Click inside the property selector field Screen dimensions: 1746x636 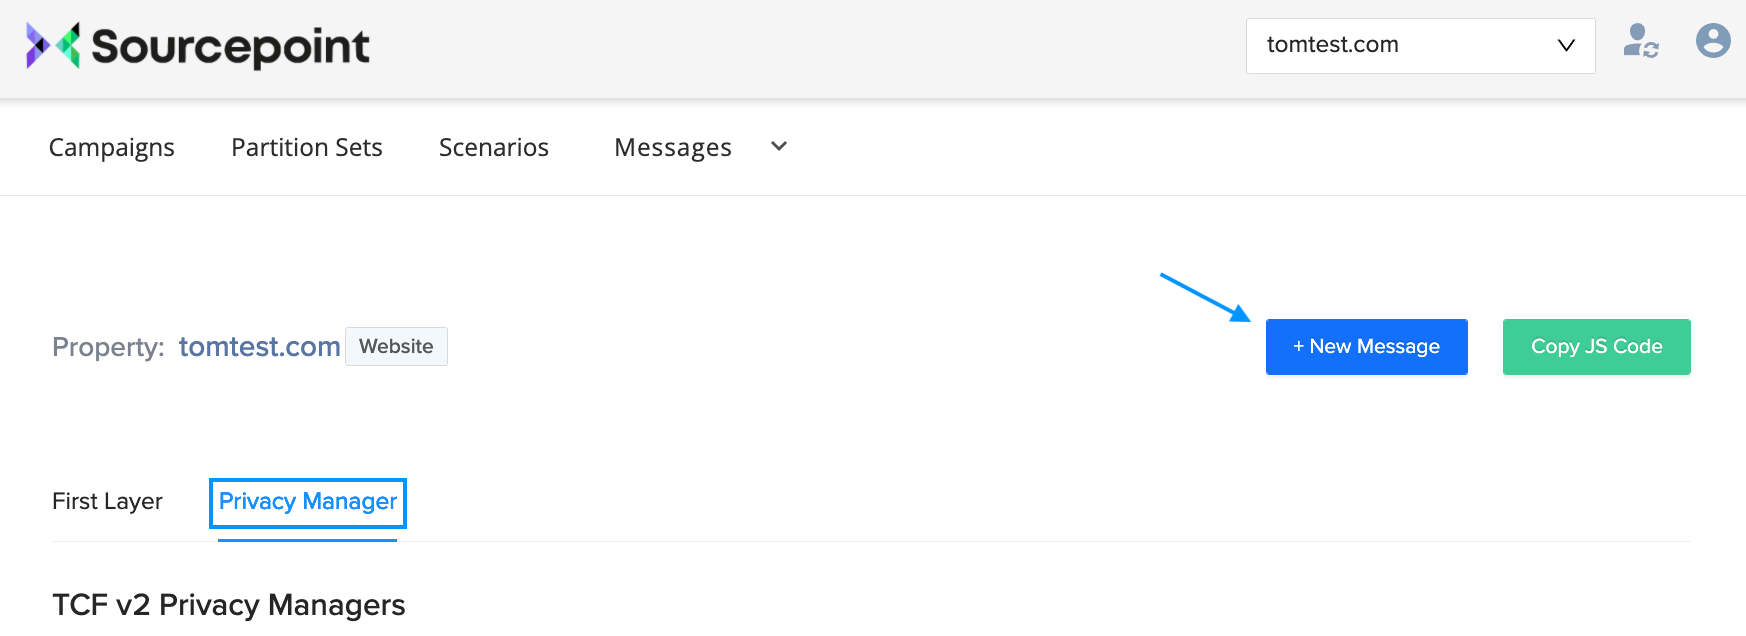(1380, 45)
